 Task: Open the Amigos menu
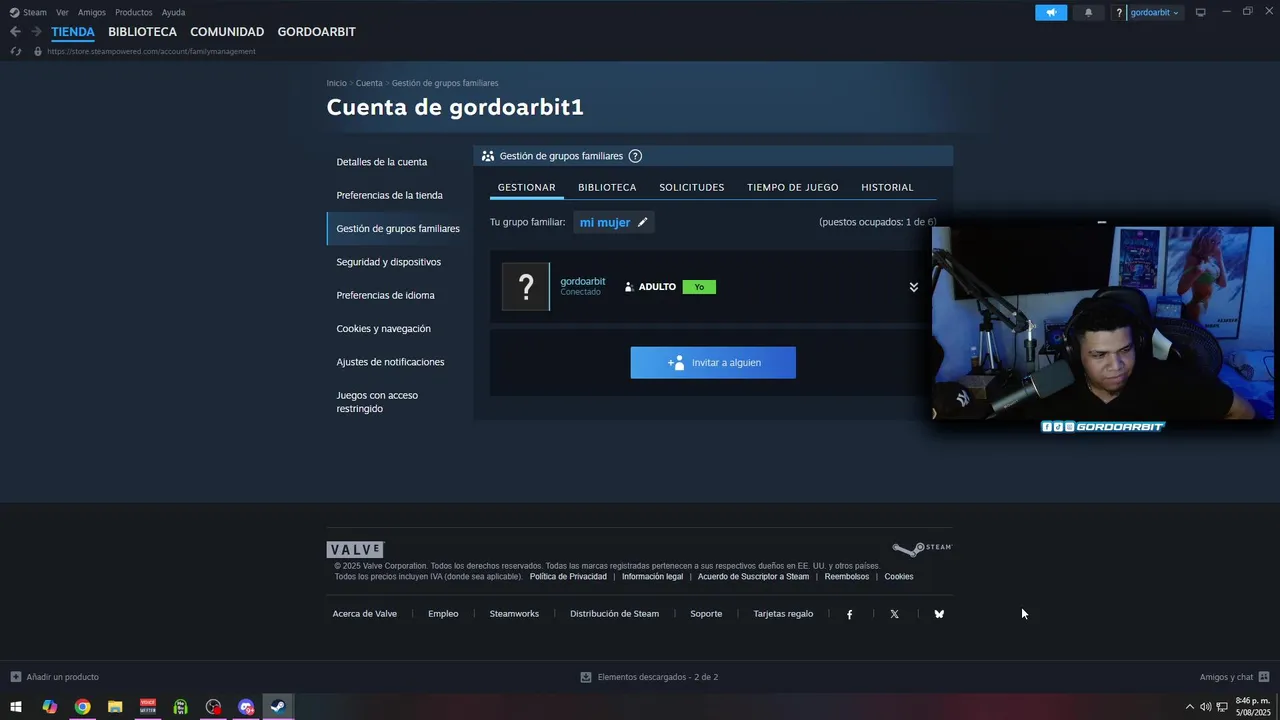pos(92,13)
